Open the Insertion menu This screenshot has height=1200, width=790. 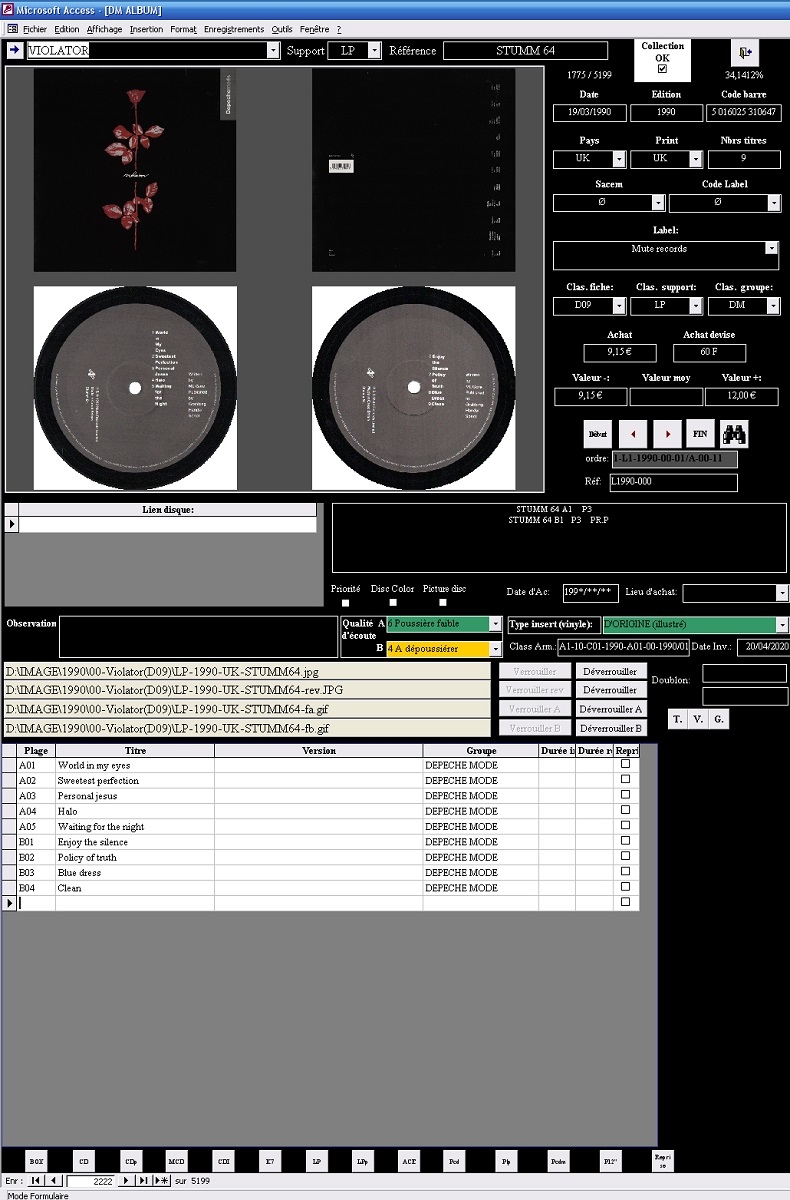click(146, 29)
